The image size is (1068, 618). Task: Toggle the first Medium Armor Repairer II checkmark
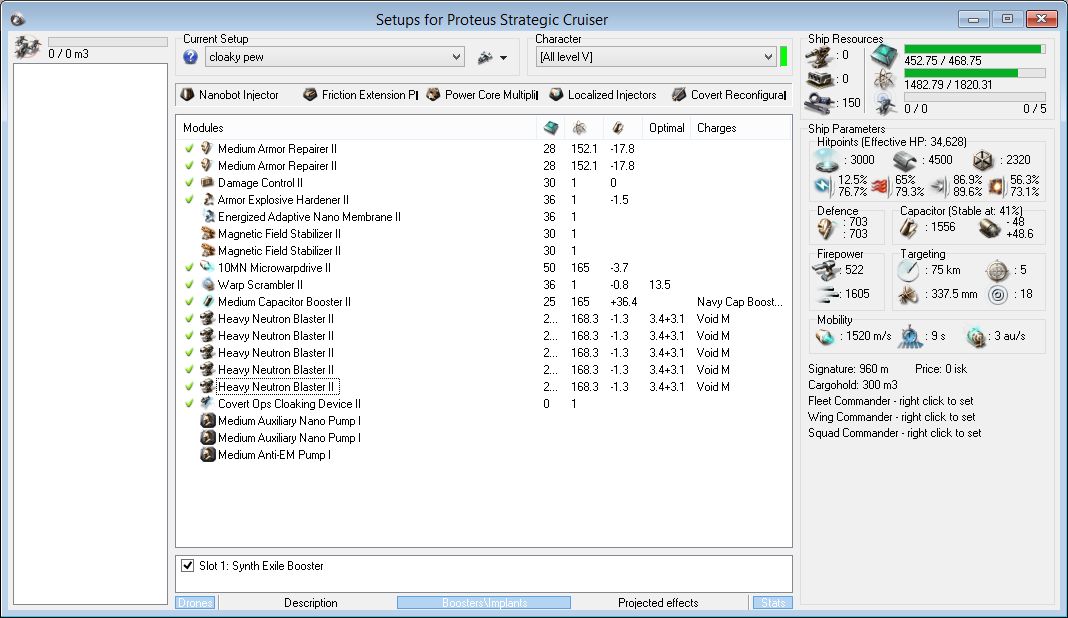pos(189,149)
